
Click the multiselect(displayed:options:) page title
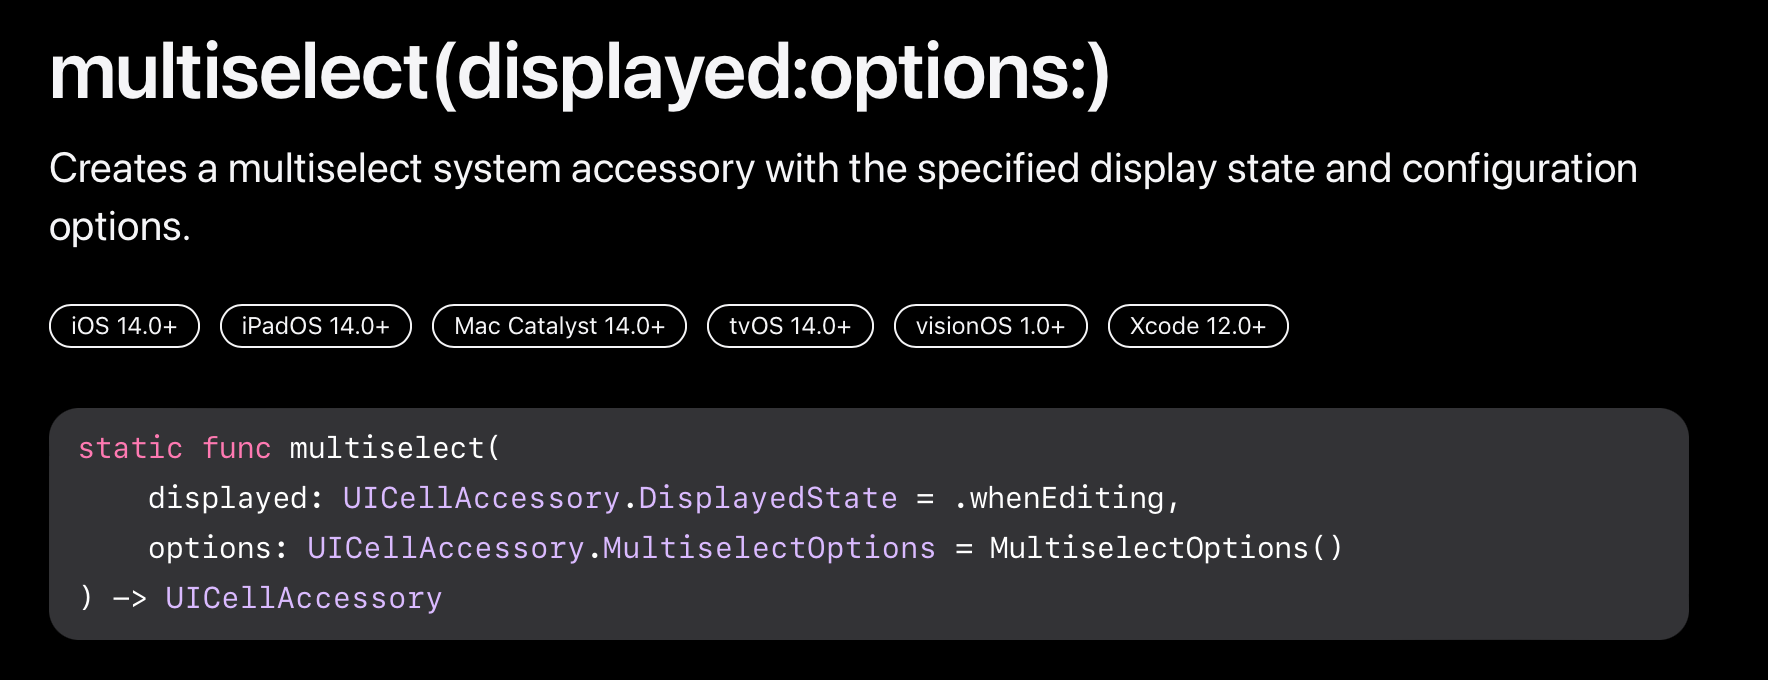[x=579, y=73]
